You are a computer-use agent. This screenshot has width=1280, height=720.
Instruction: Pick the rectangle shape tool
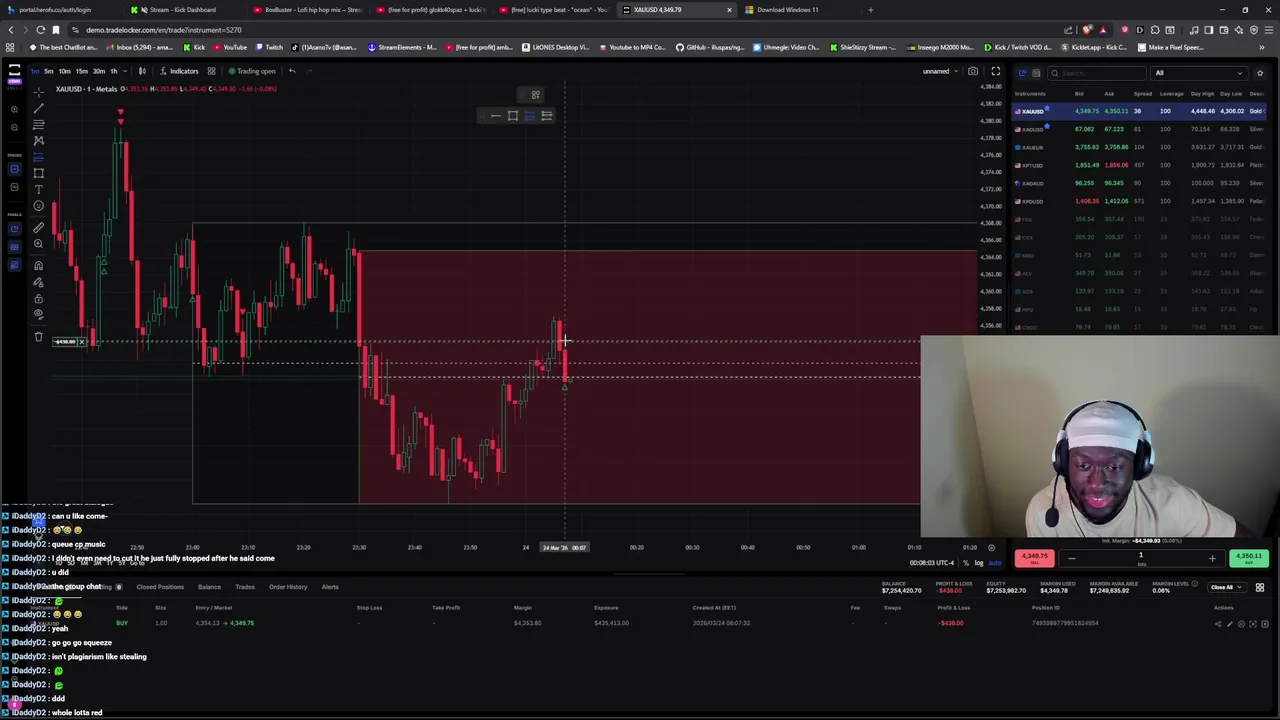(38, 174)
